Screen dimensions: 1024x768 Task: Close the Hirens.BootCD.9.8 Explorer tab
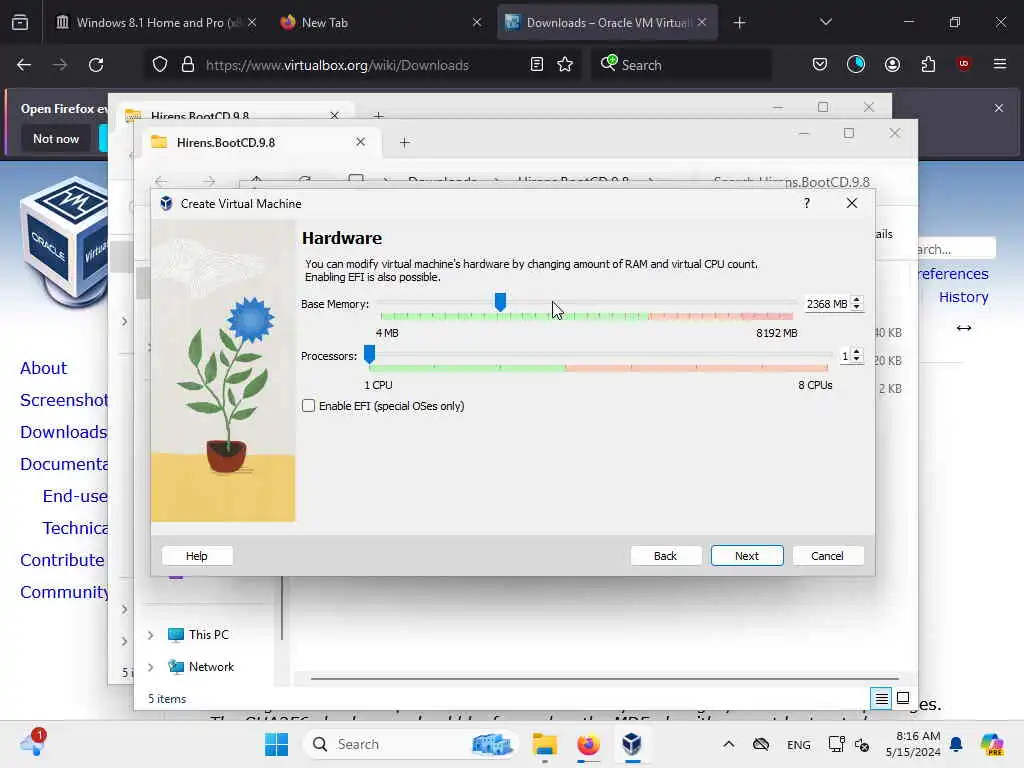tap(360, 142)
